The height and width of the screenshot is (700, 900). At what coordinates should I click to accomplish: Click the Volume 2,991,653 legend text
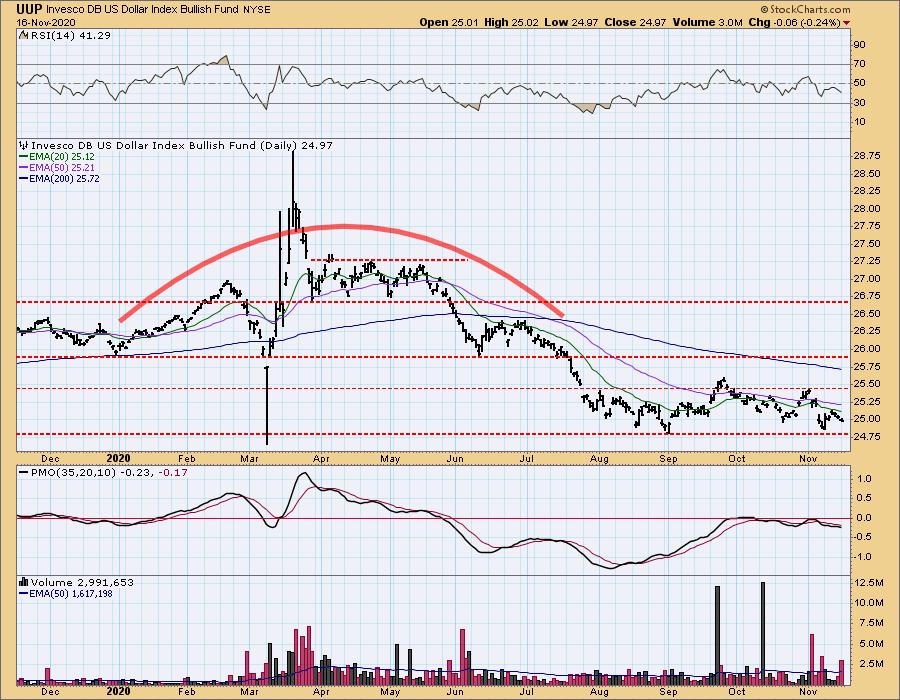tap(82, 582)
